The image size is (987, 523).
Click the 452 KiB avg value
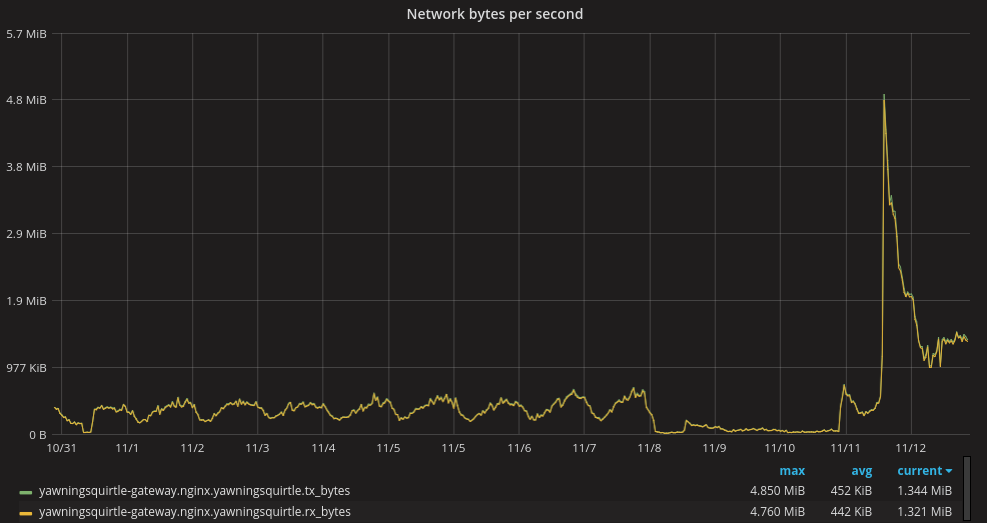850,491
